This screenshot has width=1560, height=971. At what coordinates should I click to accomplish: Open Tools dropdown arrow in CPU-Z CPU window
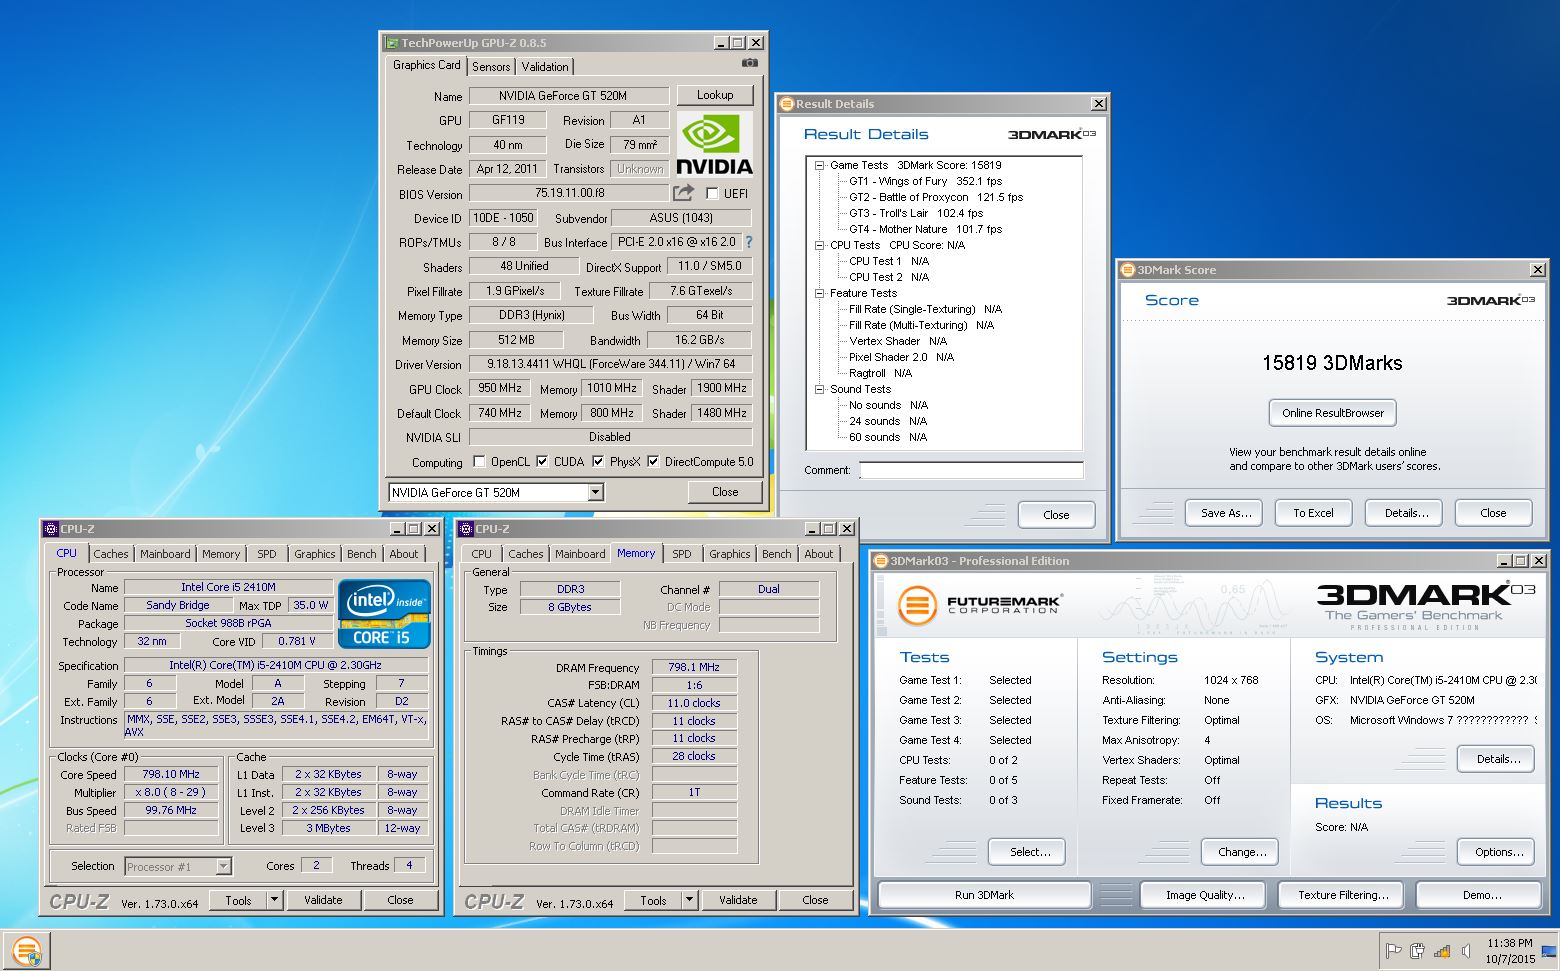(x=274, y=900)
